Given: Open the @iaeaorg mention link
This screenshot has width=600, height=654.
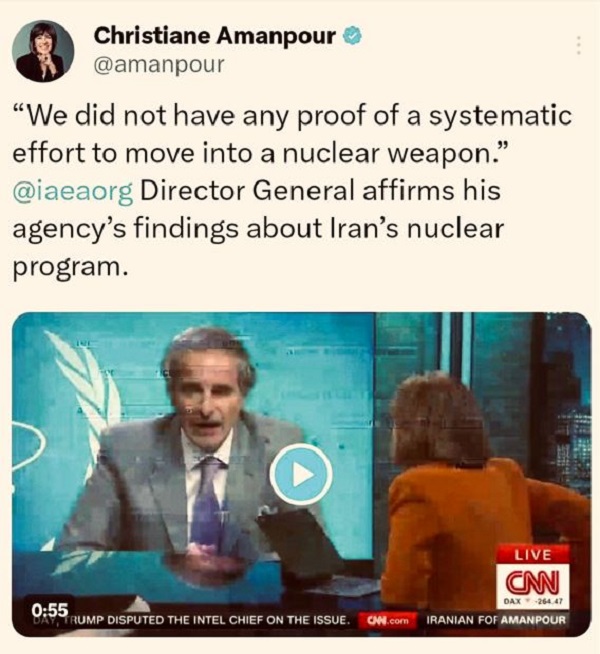Looking at the screenshot, I should 73,191.
